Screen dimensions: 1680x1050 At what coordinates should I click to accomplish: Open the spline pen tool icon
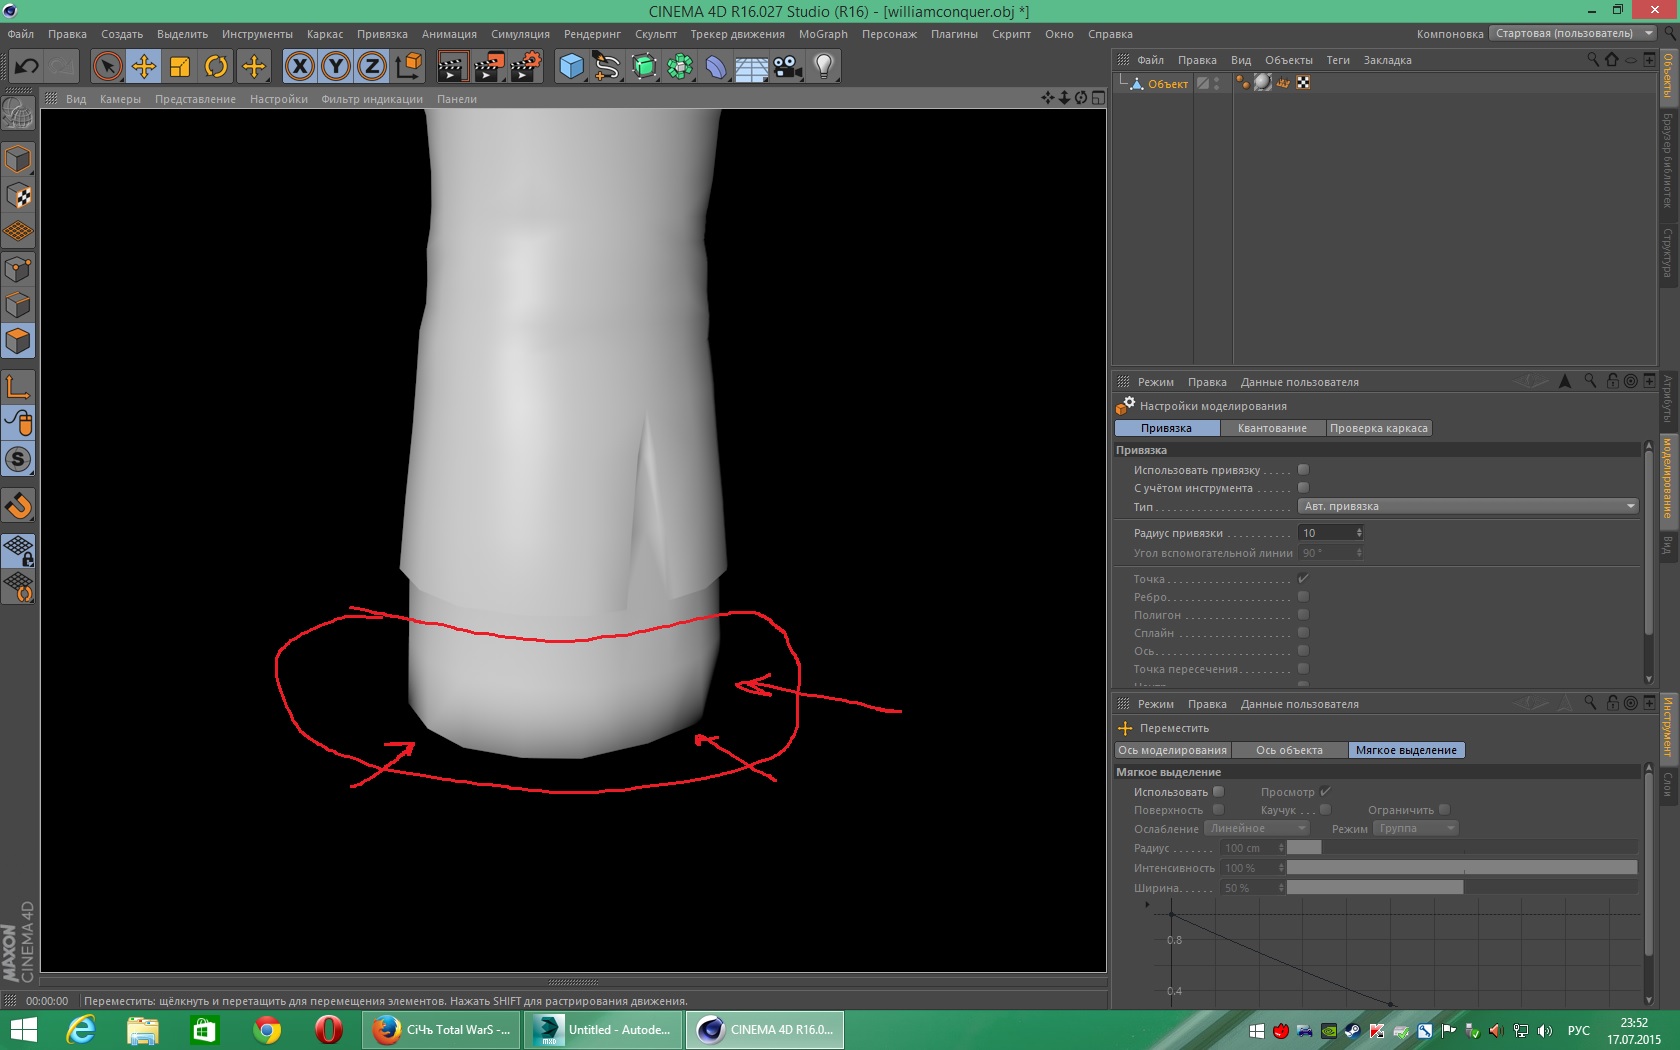[x=607, y=67]
